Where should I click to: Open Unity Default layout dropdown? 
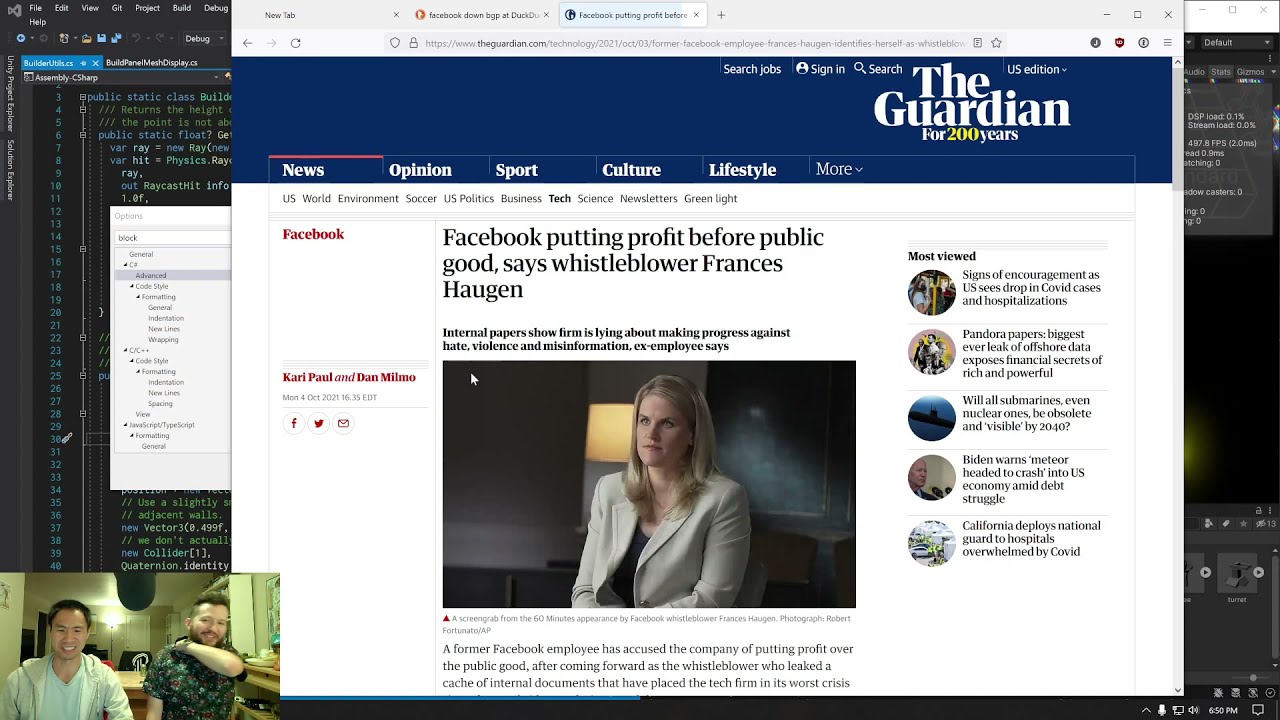(1237, 42)
